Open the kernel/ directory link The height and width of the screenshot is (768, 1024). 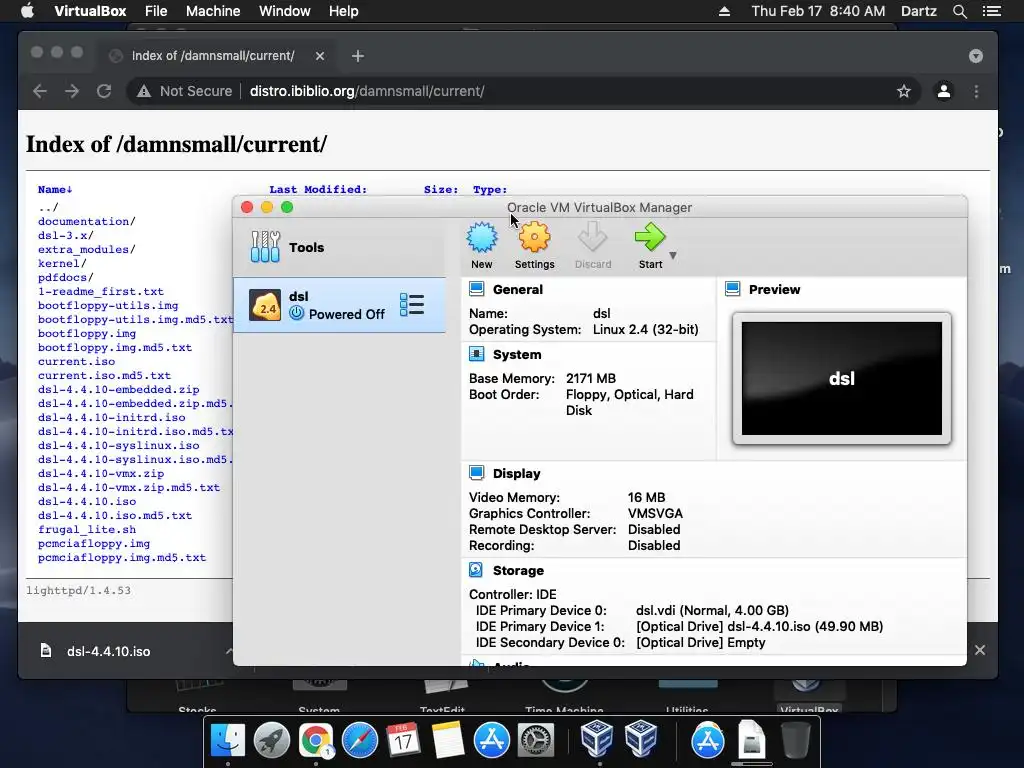click(62, 263)
